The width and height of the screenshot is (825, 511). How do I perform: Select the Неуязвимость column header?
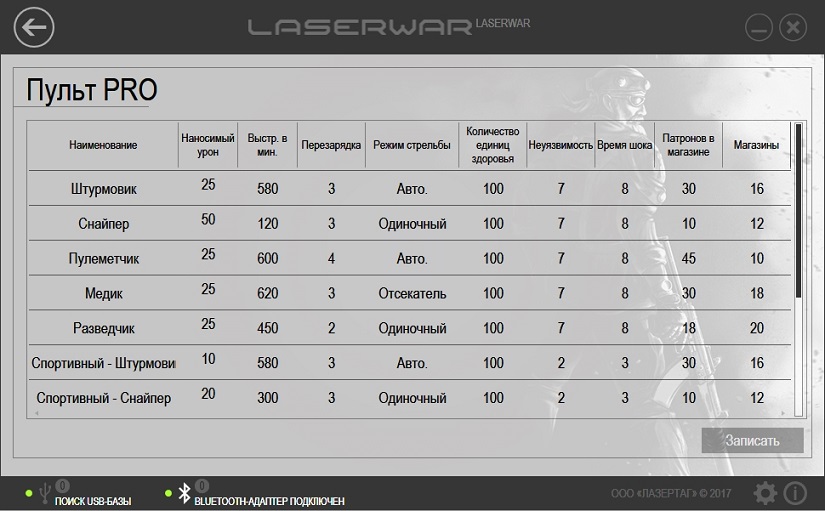click(x=561, y=145)
